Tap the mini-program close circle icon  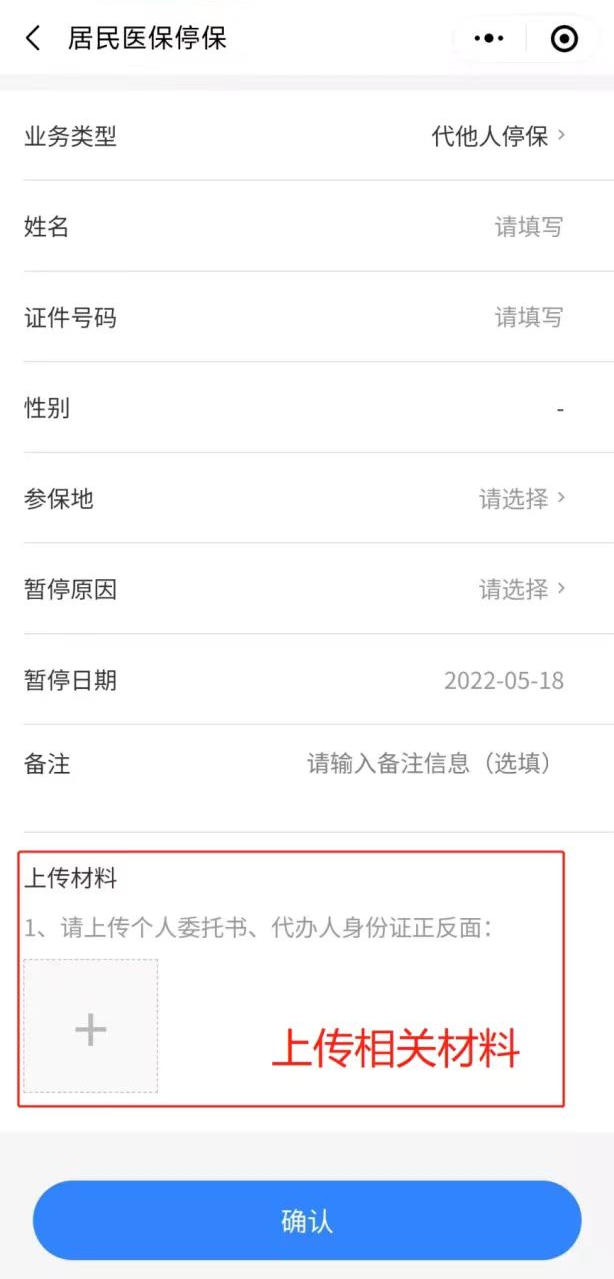(x=564, y=39)
